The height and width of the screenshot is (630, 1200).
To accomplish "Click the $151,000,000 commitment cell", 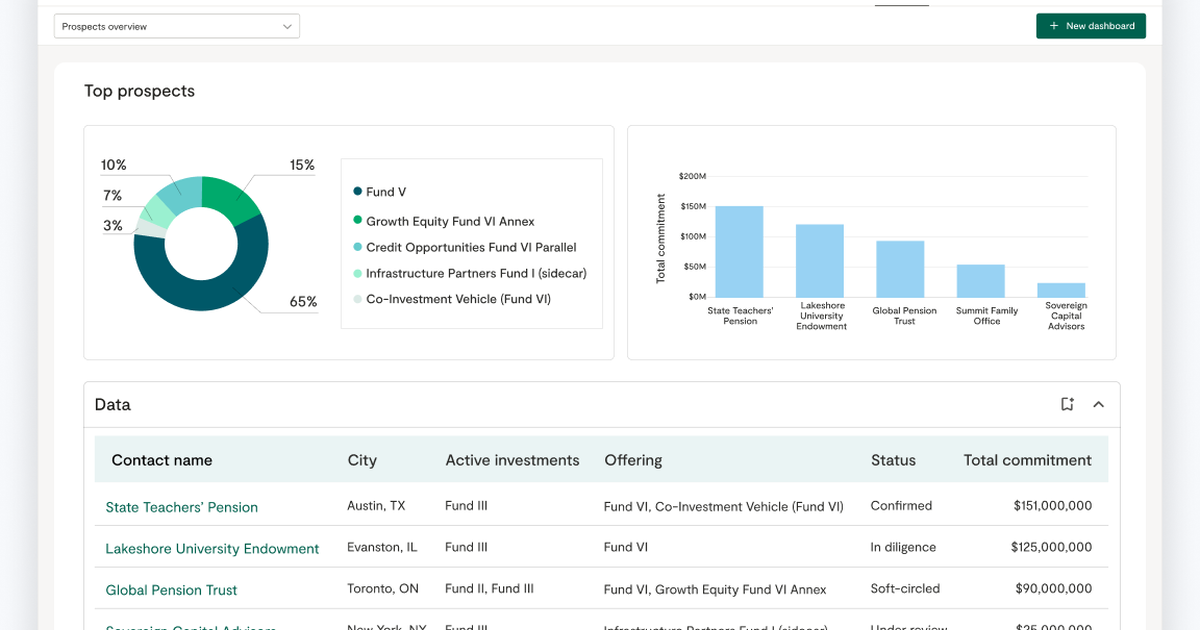I will 1052,506.
